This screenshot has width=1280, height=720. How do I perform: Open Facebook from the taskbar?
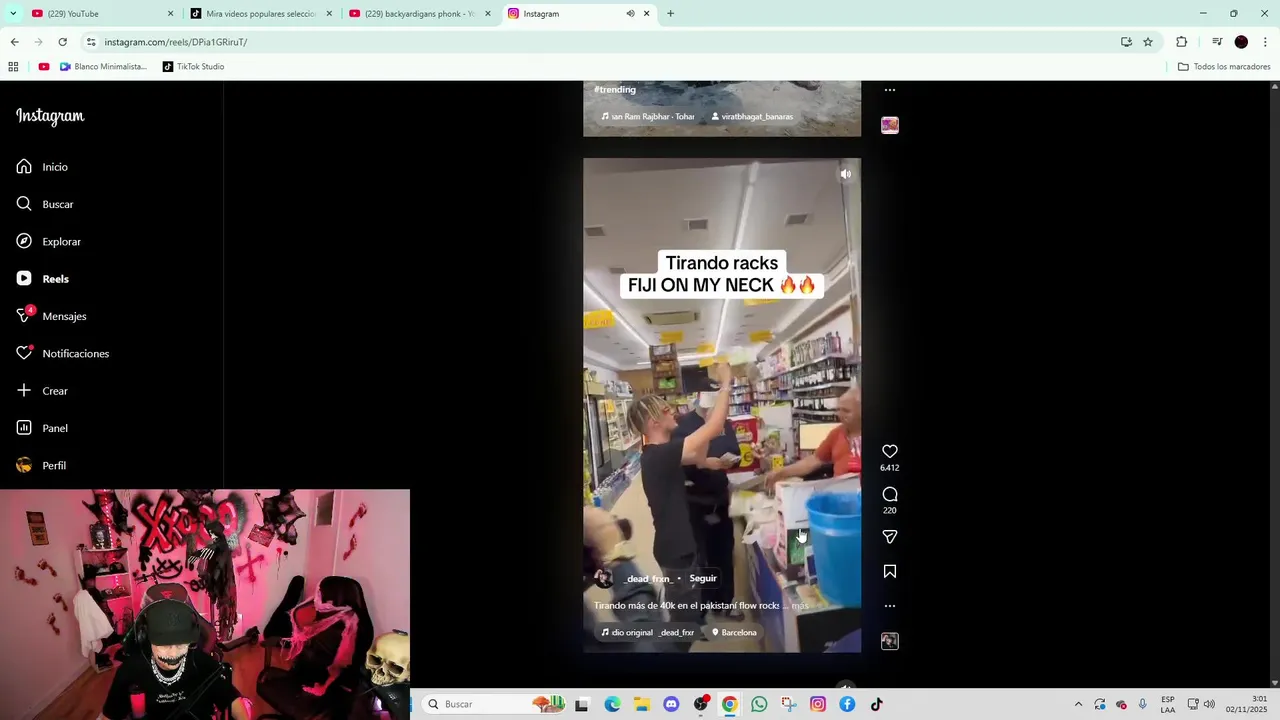(x=847, y=704)
